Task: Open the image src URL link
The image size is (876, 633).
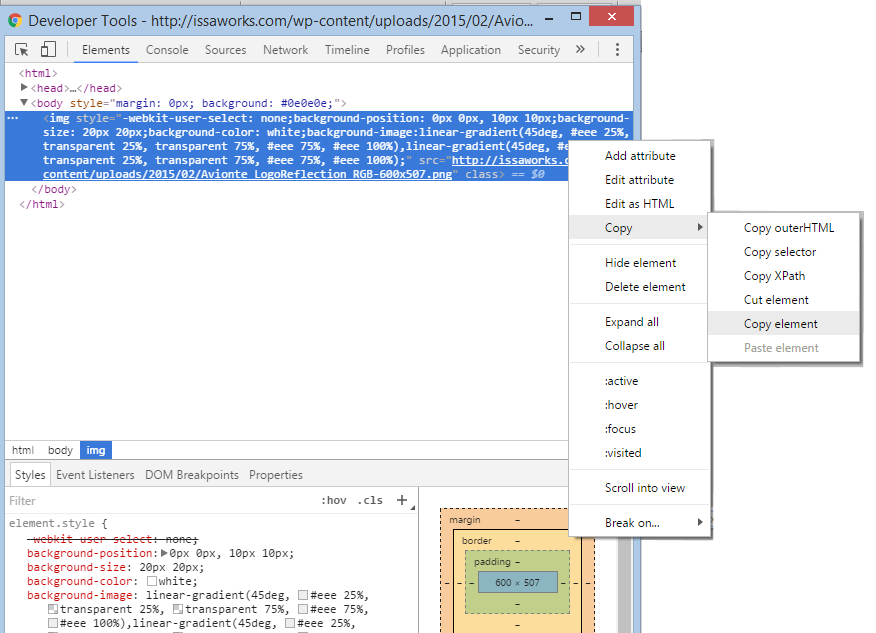Action: click(247, 174)
